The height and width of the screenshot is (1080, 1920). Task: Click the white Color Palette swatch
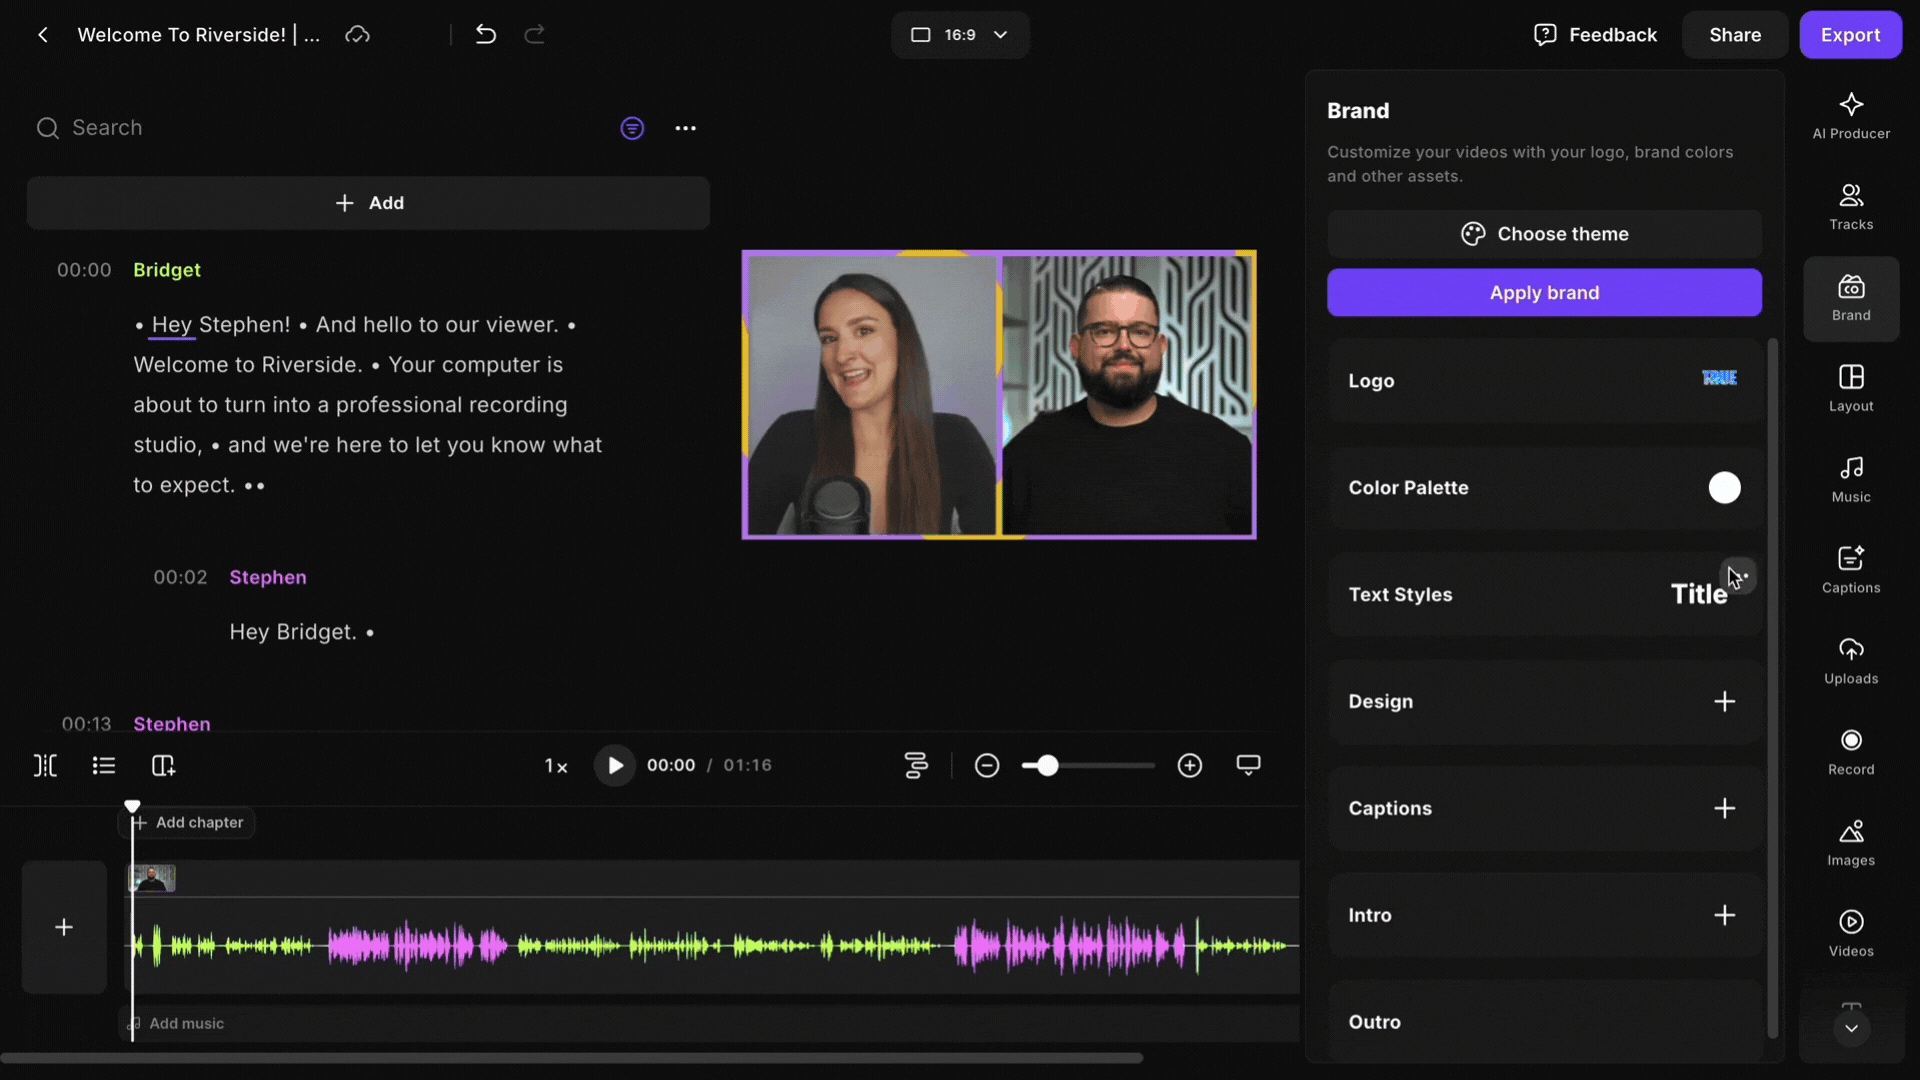tap(1724, 488)
